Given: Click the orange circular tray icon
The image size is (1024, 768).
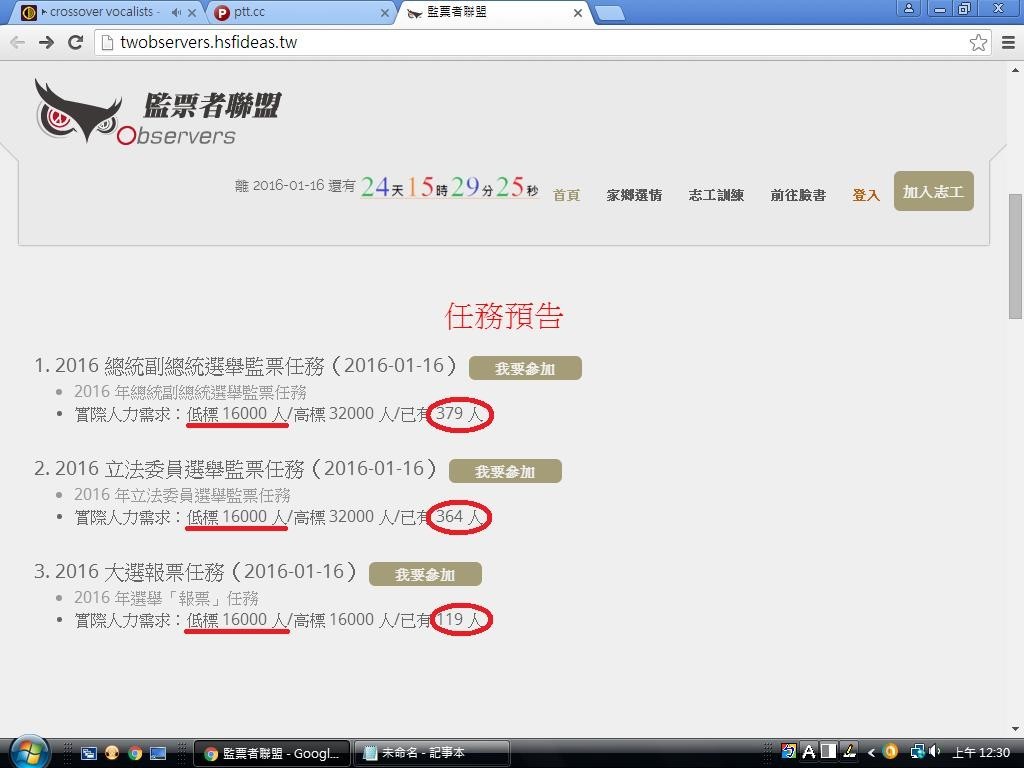Looking at the screenshot, I should click(891, 752).
